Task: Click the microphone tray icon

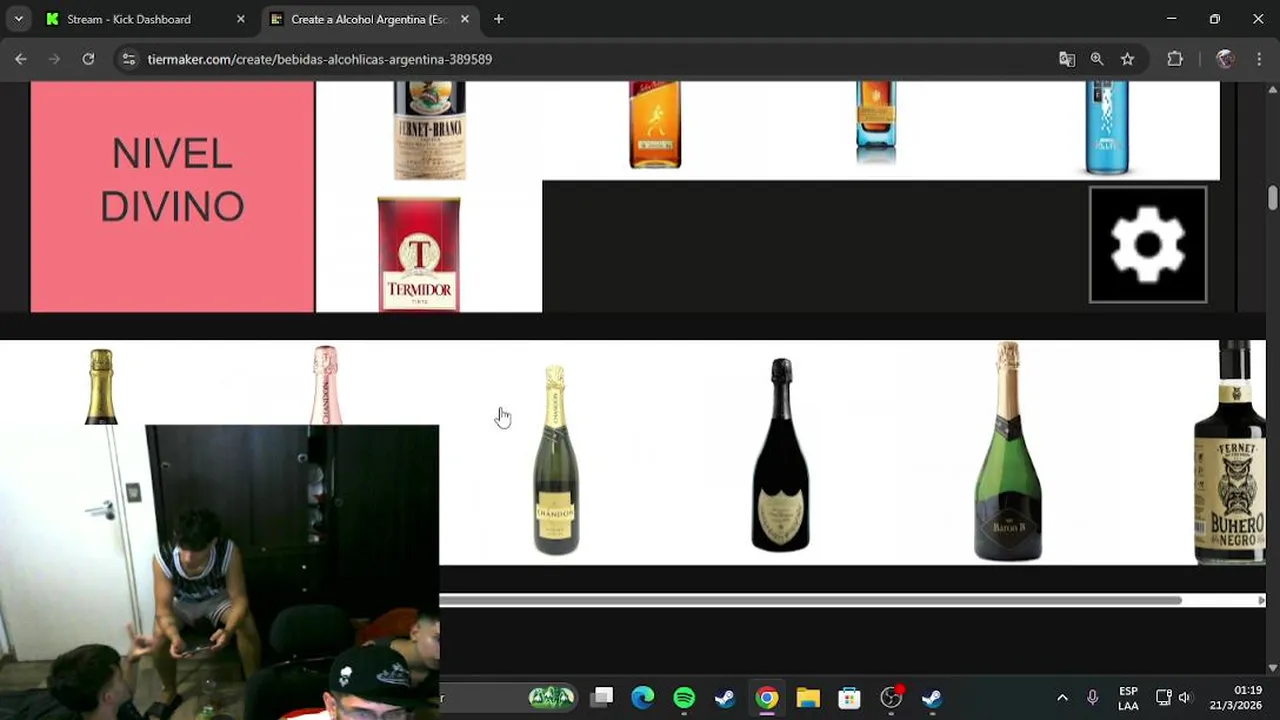Action: point(1092,697)
